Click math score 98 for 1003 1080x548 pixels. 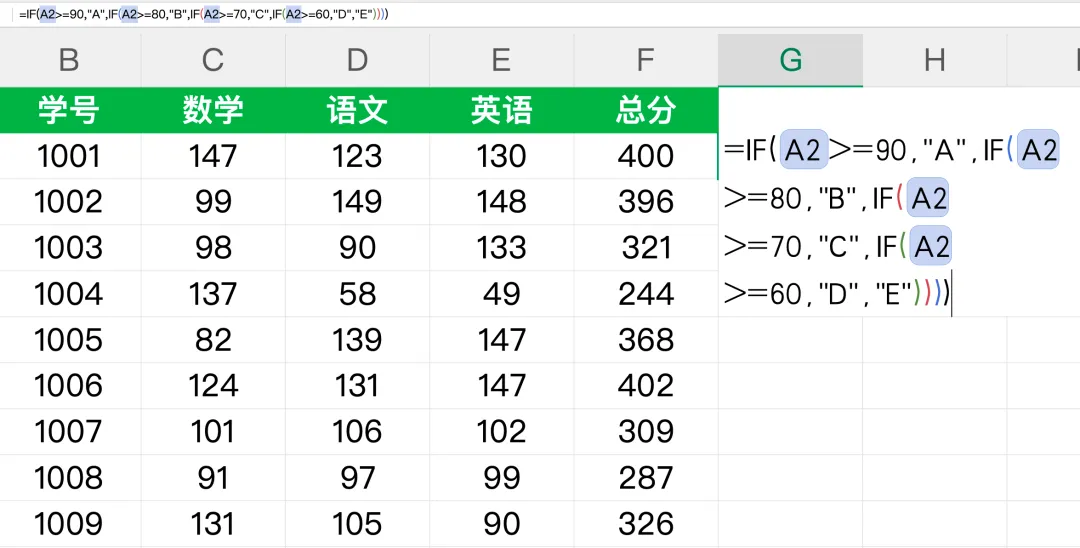click(x=213, y=248)
